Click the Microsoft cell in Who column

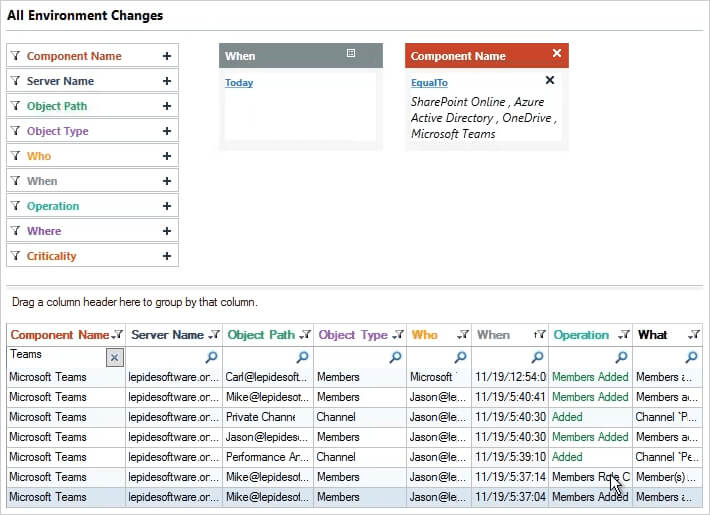(x=439, y=377)
